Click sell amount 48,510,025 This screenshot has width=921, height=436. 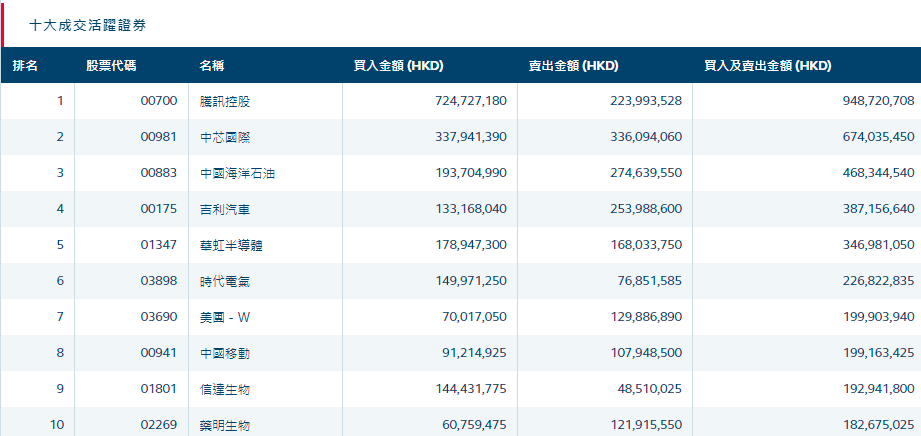pos(650,388)
